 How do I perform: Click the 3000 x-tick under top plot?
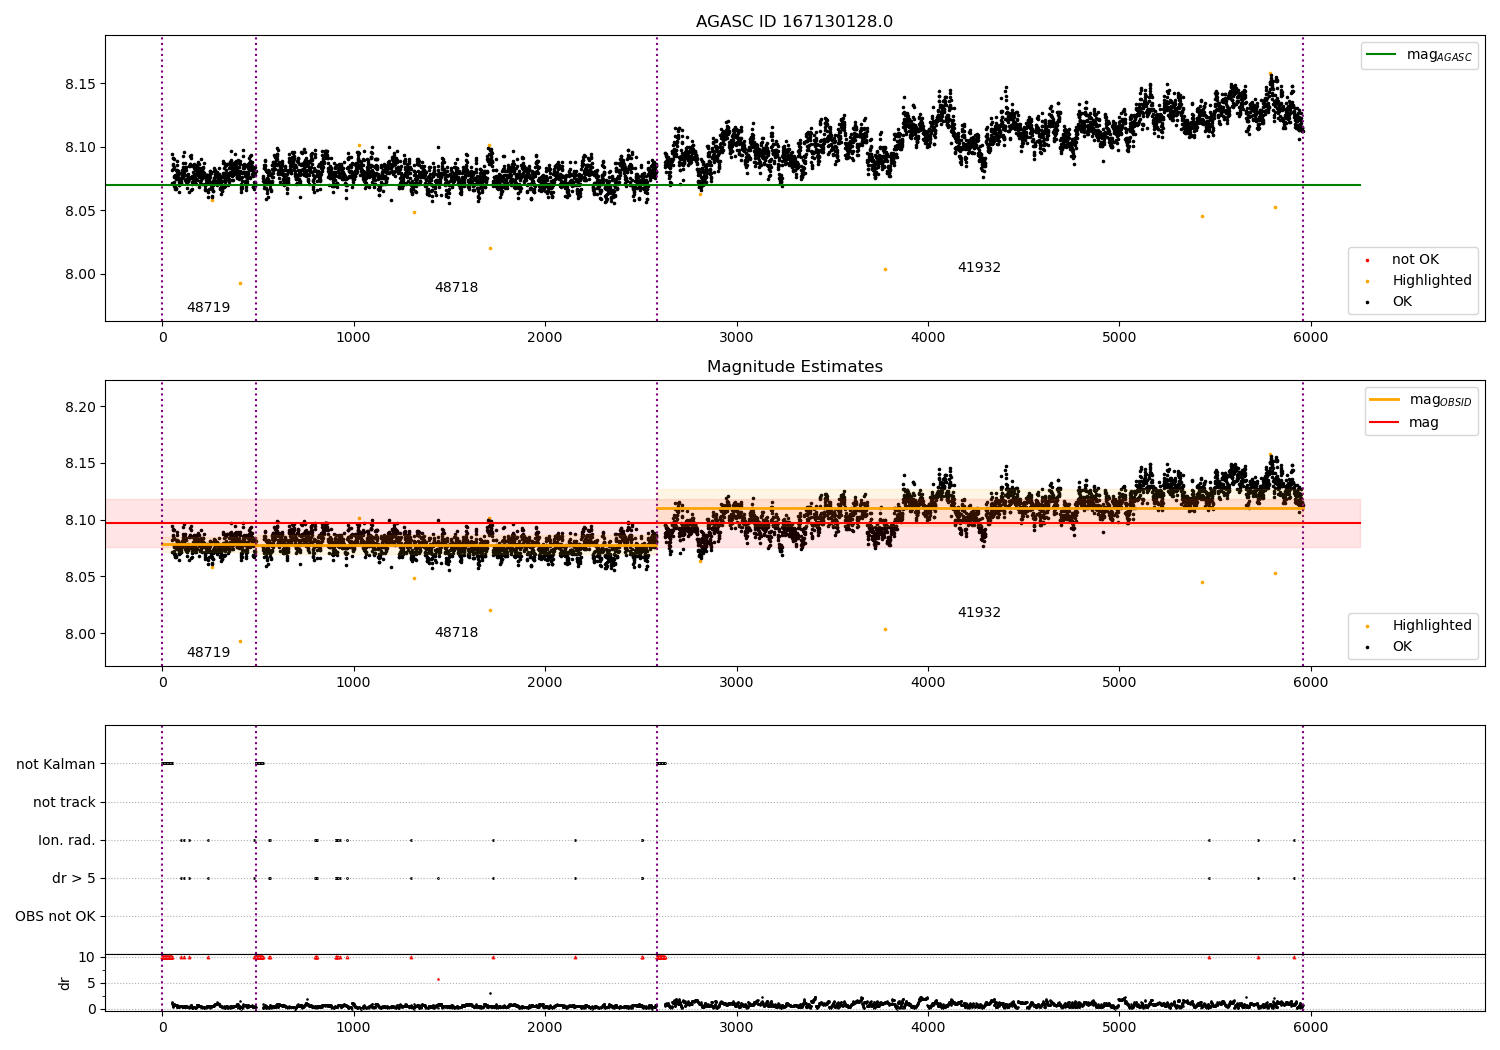[x=737, y=338]
